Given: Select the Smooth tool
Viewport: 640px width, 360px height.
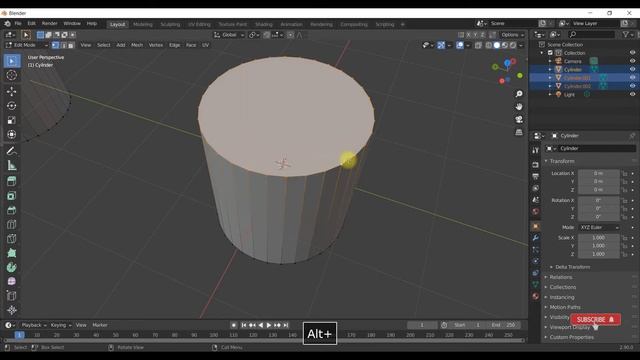Looking at the screenshot, I should click(x=12, y=282).
